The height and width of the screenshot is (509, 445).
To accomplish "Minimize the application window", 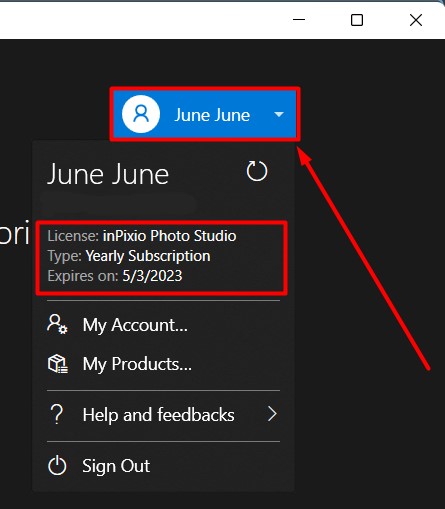I will click(299, 20).
